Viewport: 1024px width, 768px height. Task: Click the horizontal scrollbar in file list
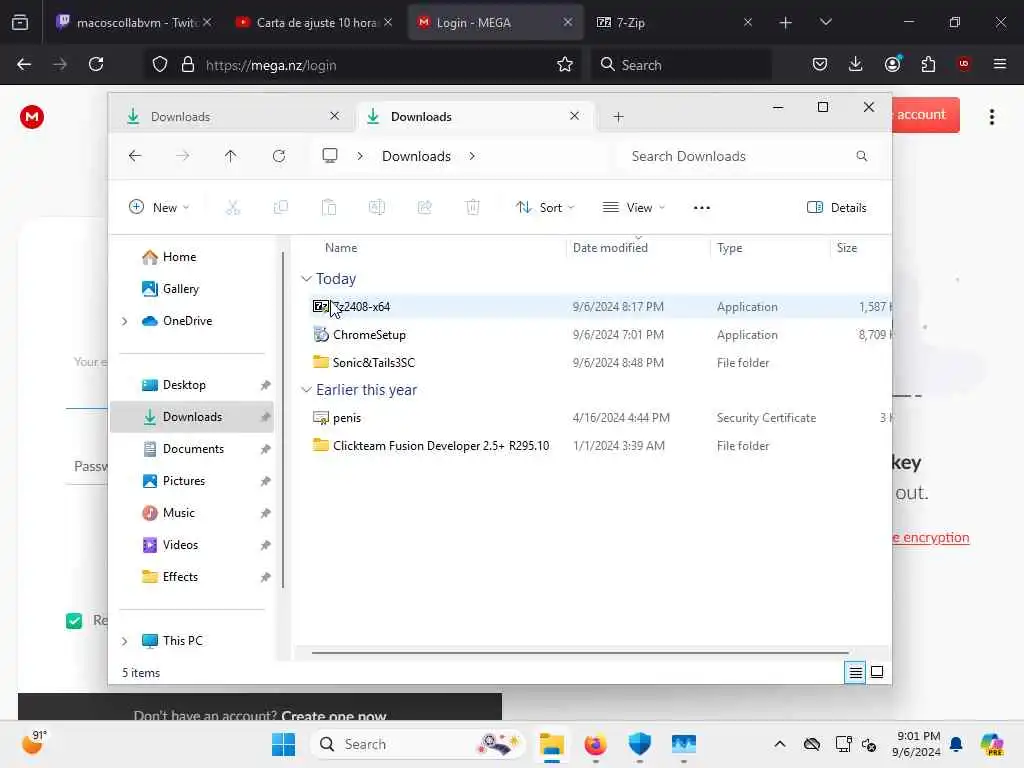coord(580,652)
